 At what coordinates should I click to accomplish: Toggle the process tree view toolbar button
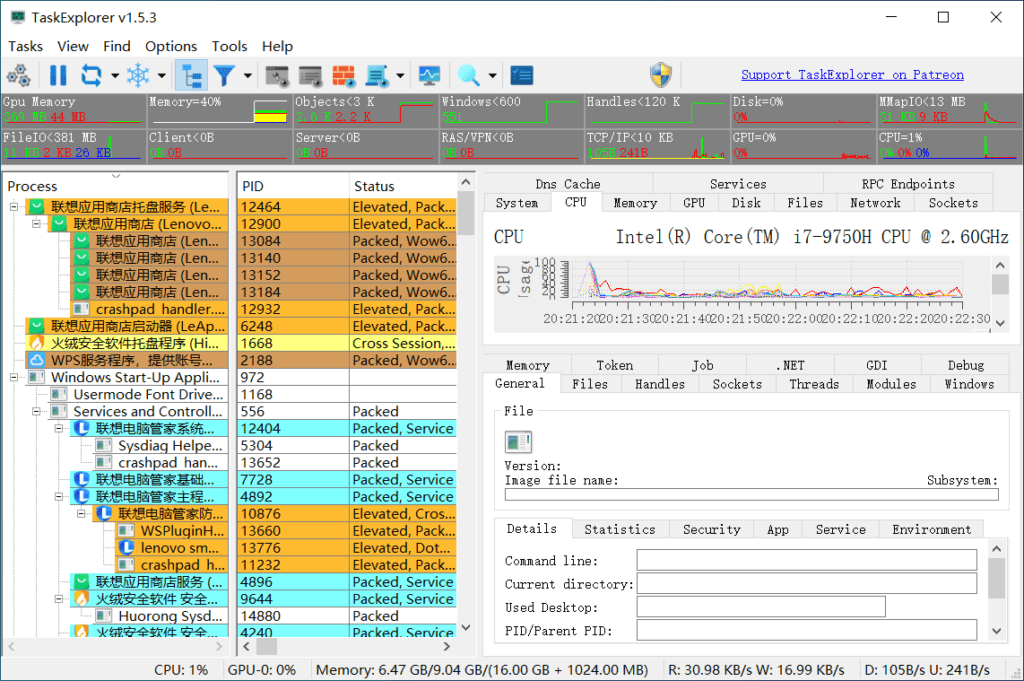[191, 76]
